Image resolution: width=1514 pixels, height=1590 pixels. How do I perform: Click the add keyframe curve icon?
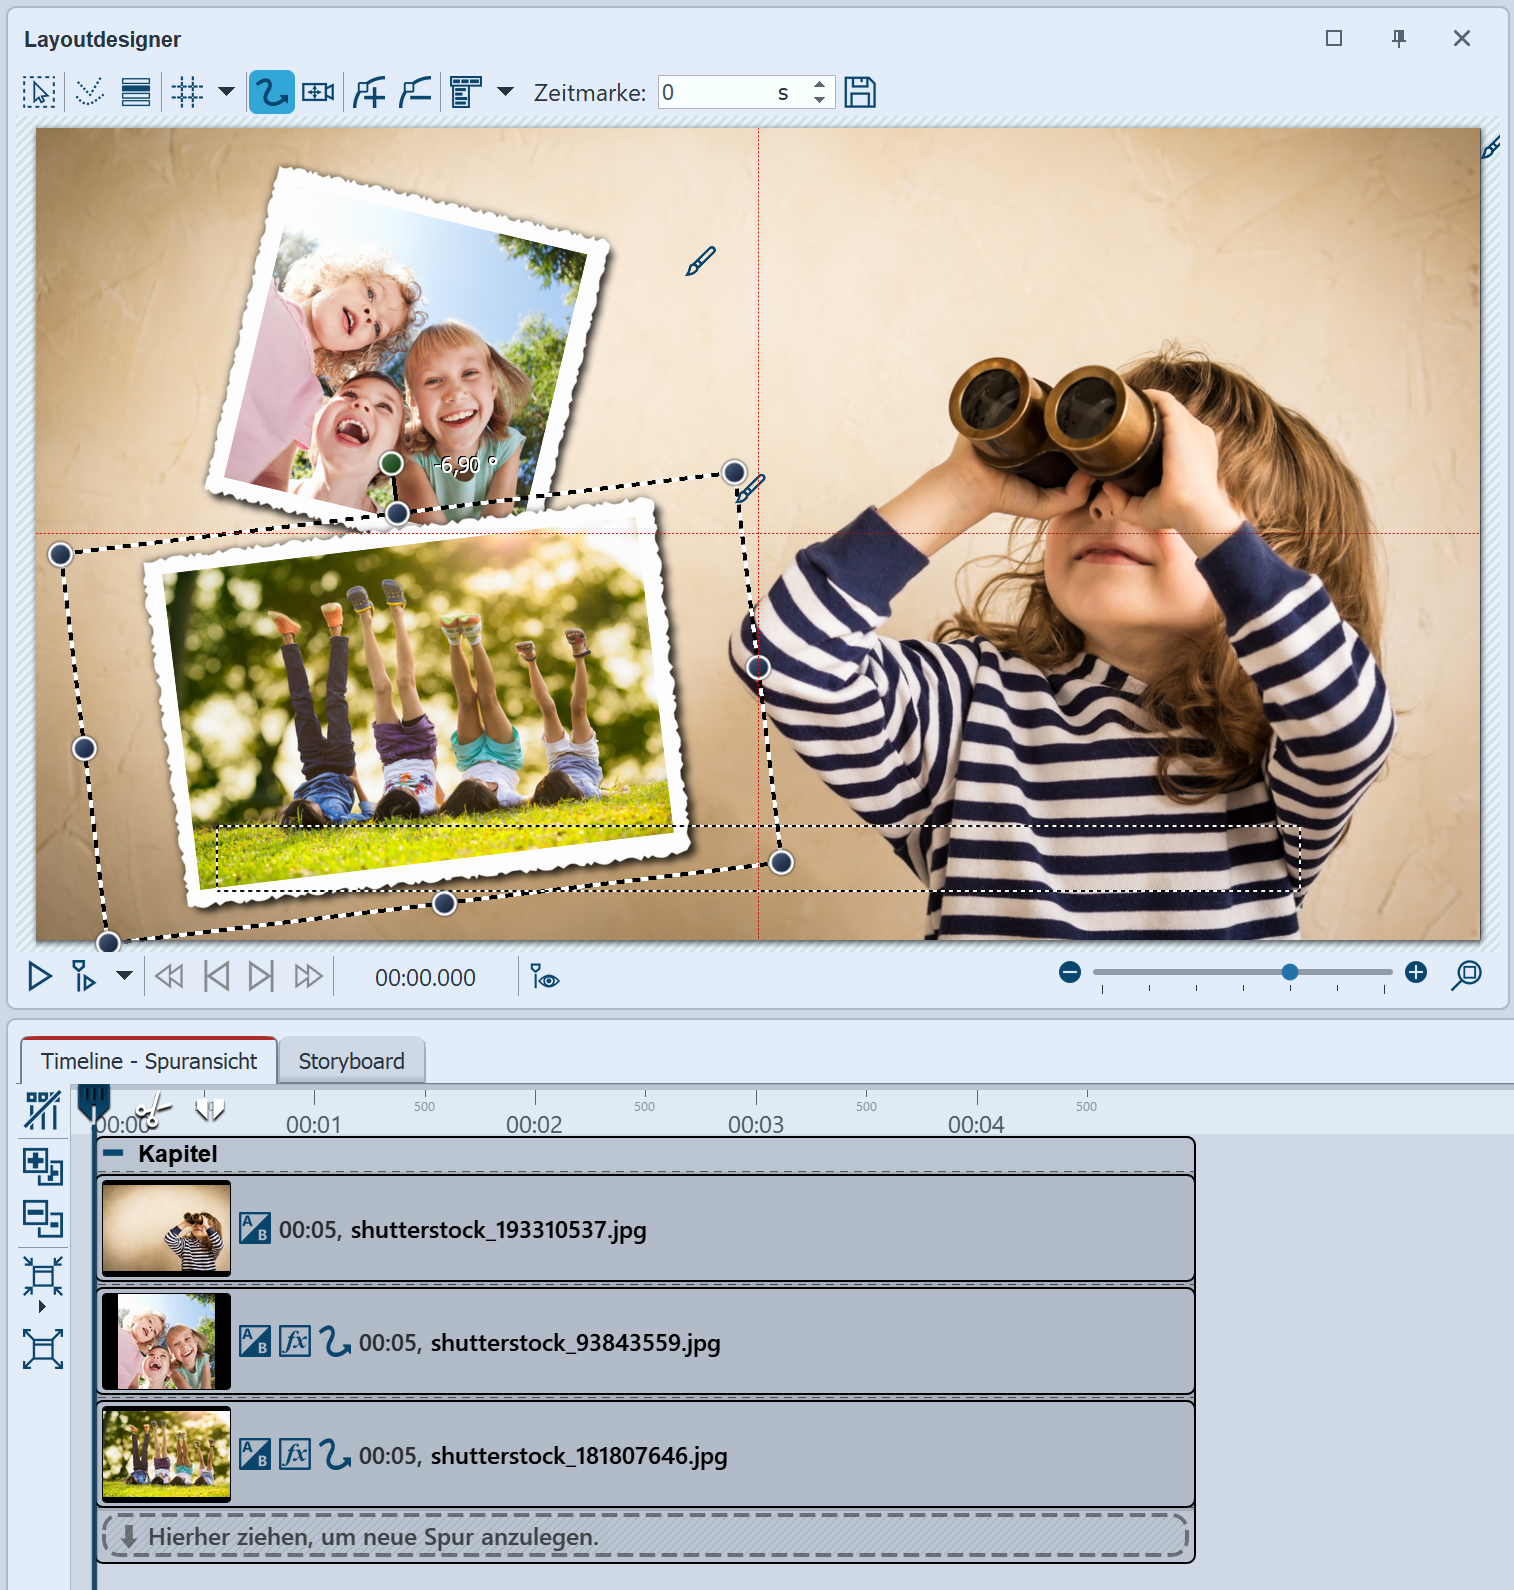[x=369, y=92]
